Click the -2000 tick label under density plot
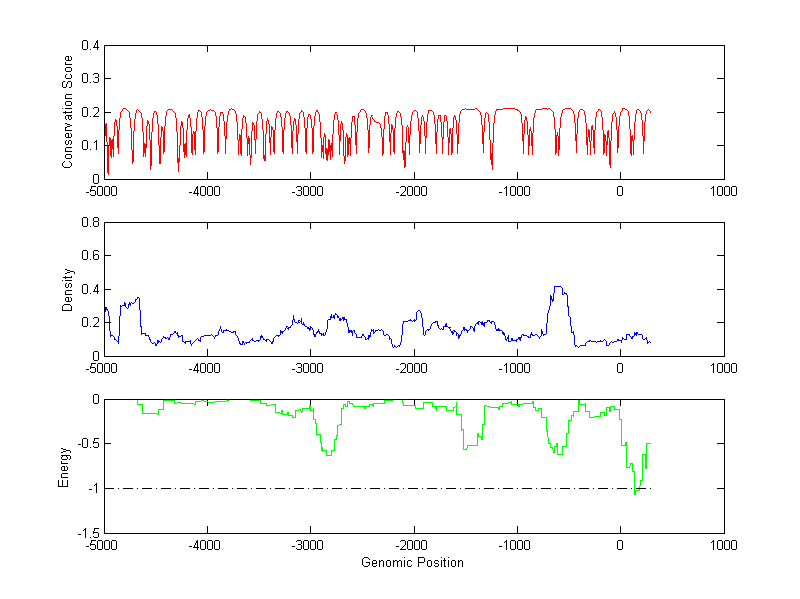The height and width of the screenshot is (599, 800). pyautogui.click(x=412, y=367)
